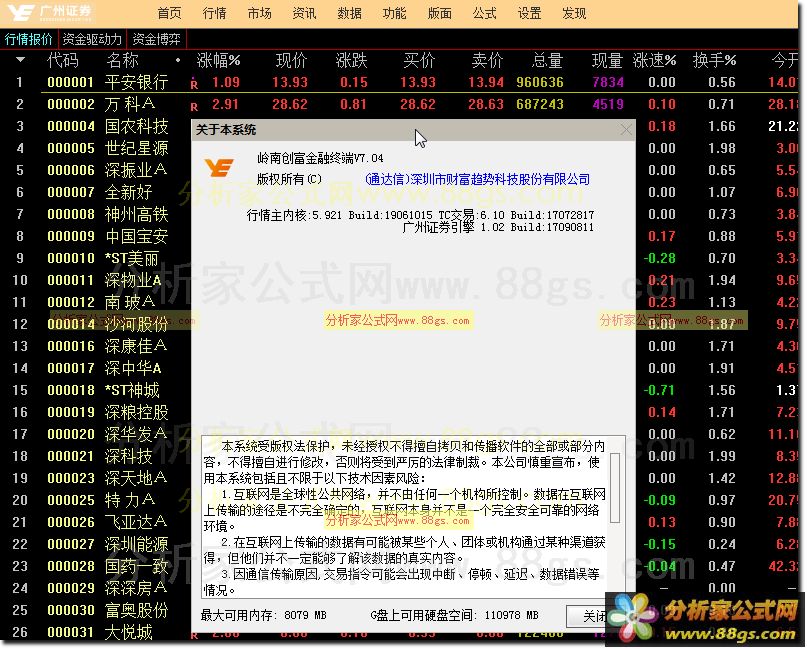807x649 pixels.
Task: Click the R marker on 万科A row
Action: (x=194, y=107)
